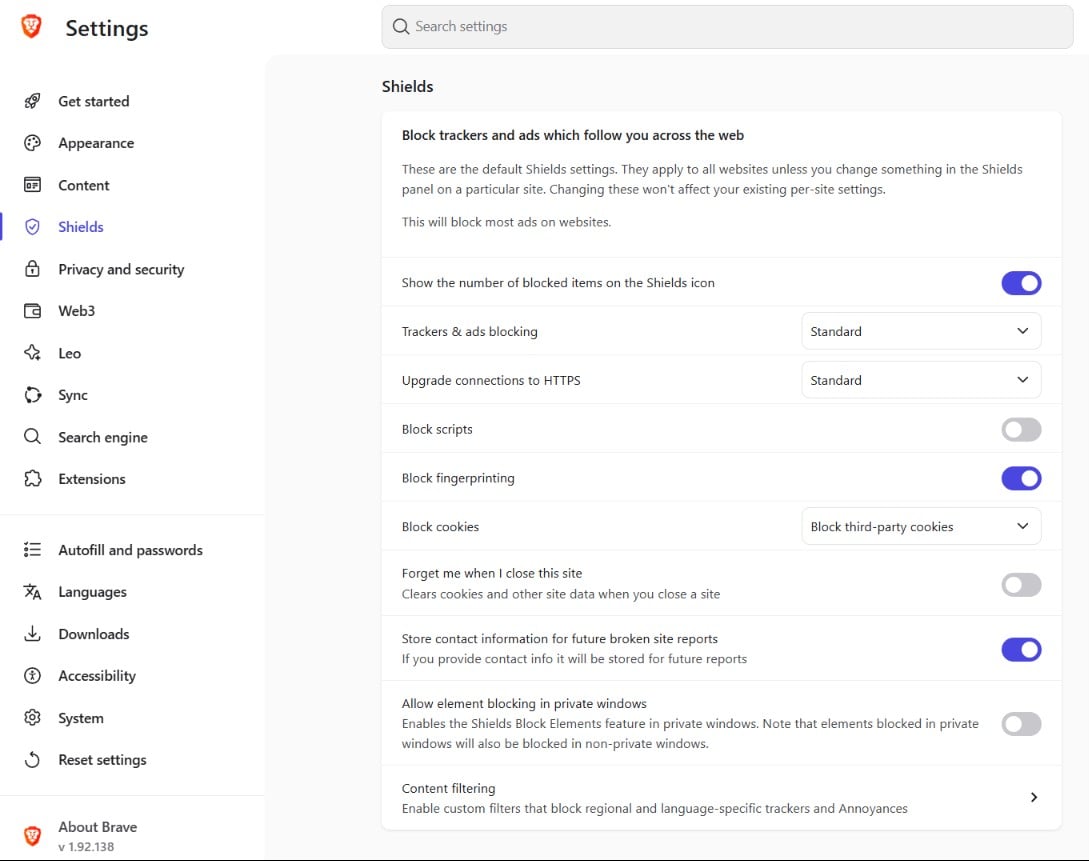This screenshot has width=1089, height=861.
Task: Turn on Forget me when I close this site
Action: [1021, 585]
